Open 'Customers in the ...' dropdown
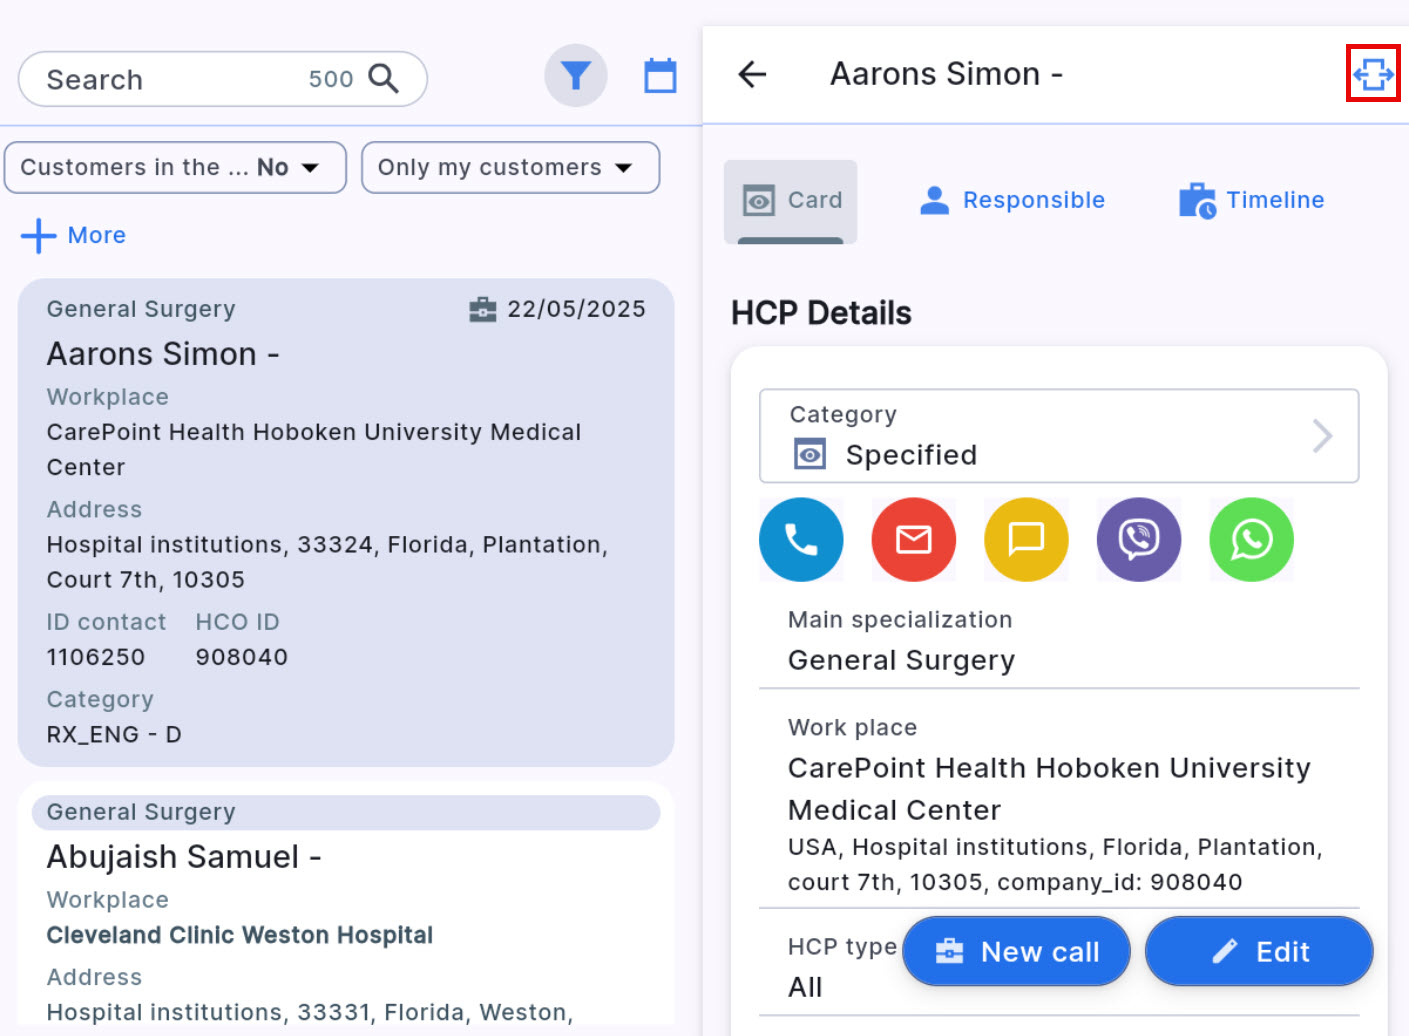Screen dimensions: 1409x1036 (x=175, y=167)
